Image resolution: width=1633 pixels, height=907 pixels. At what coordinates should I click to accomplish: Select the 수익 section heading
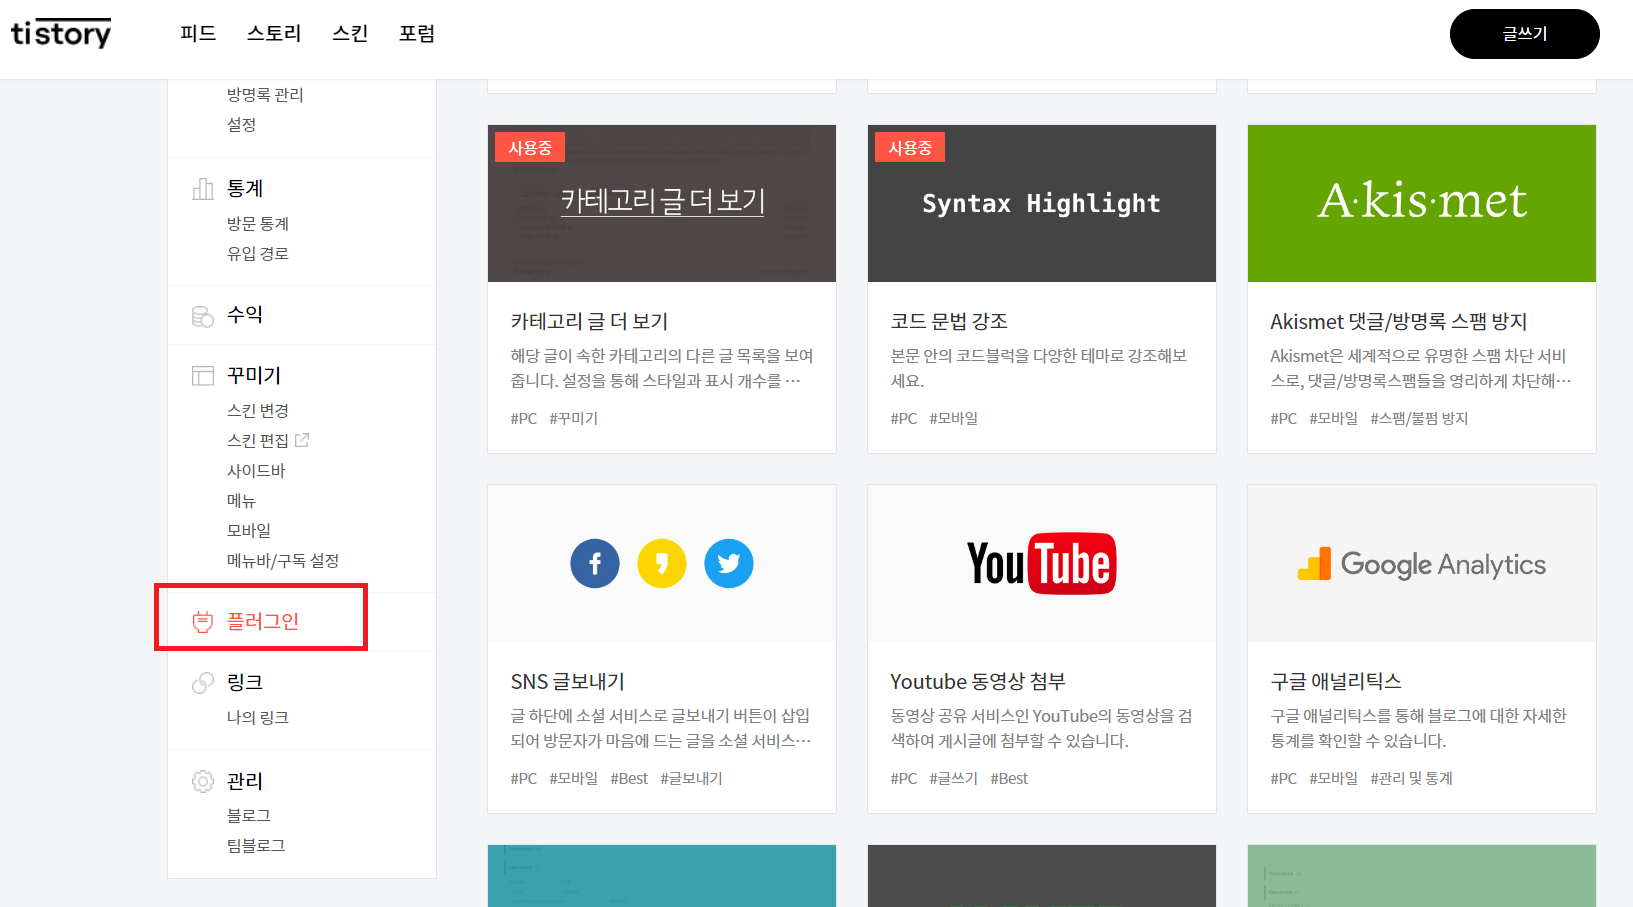(245, 315)
